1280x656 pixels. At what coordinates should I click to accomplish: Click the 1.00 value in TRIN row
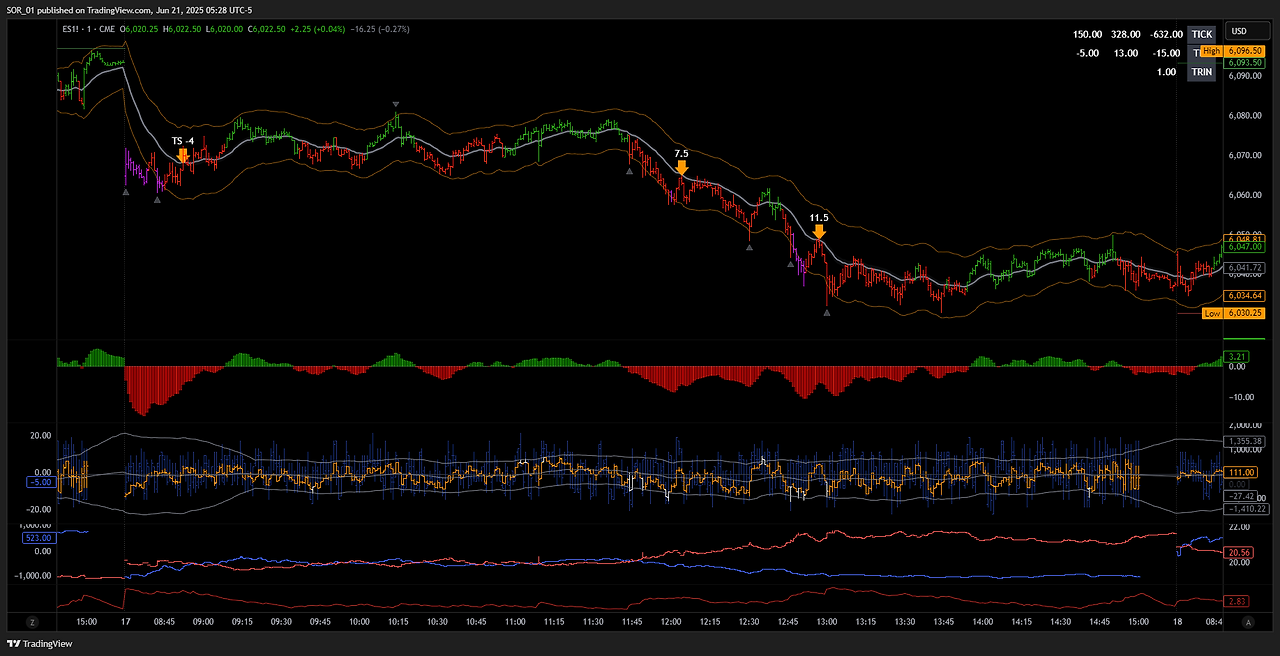1166,72
